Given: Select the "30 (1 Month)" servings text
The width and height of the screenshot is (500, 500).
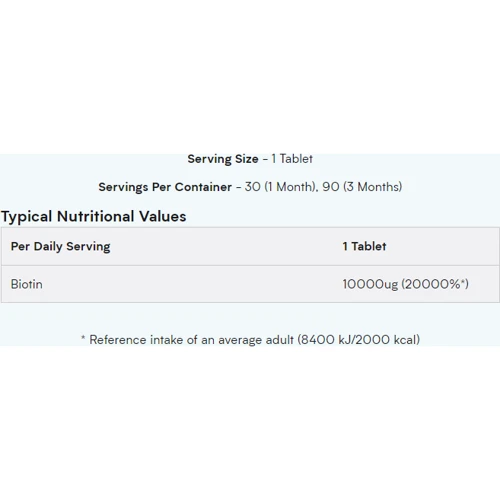Looking at the screenshot, I should pos(280,187).
